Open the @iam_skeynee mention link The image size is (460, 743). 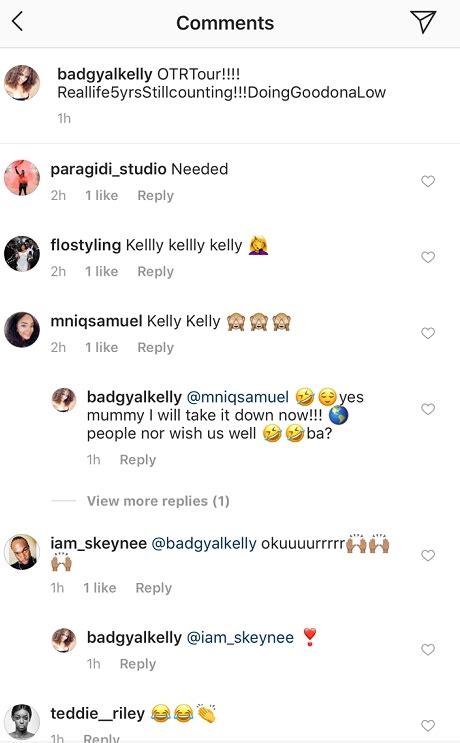point(240,637)
